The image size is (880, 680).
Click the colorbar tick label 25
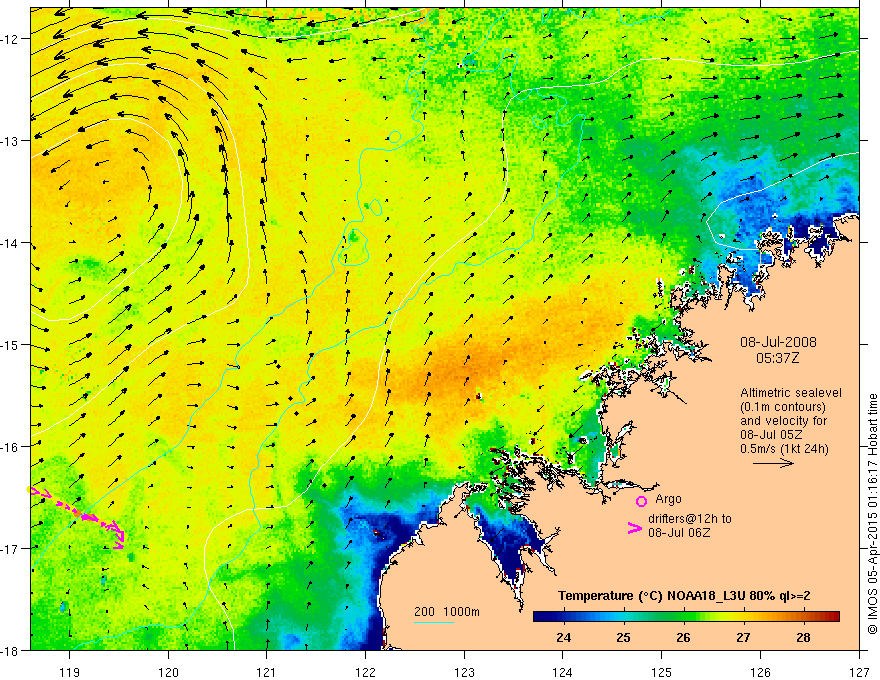(x=624, y=637)
